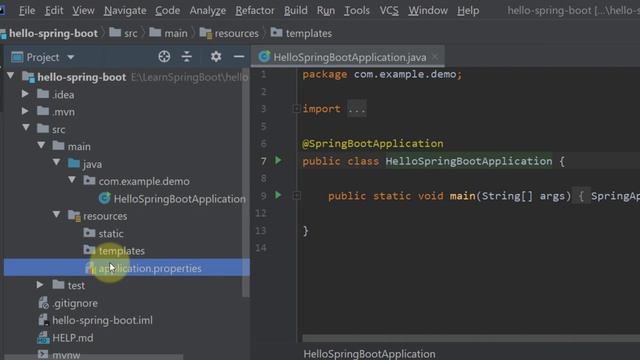Viewport: 640px width, 360px height.
Task: Open the View menu
Action: (x=83, y=11)
